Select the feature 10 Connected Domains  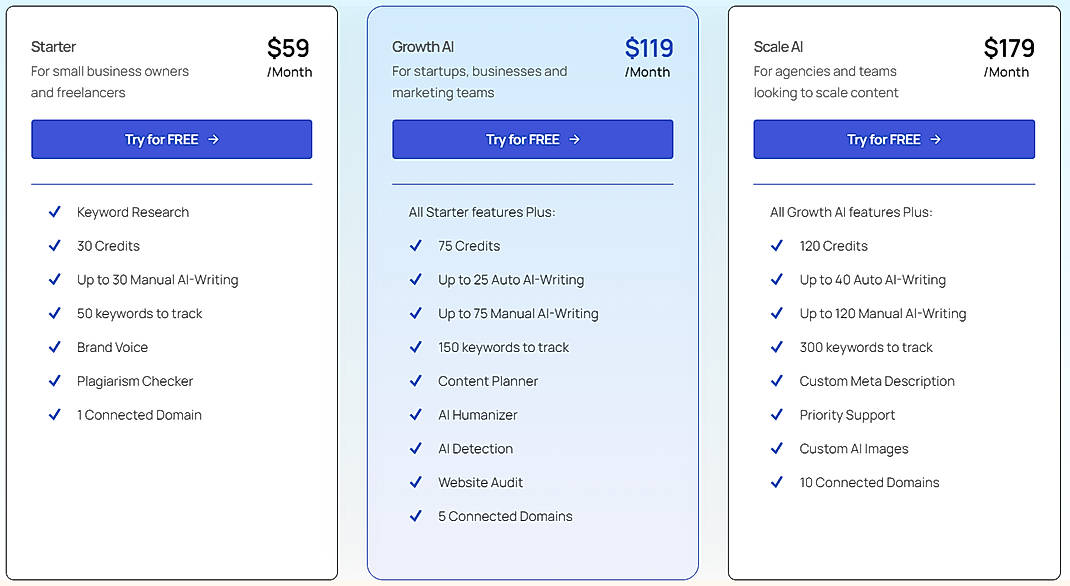click(869, 483)
